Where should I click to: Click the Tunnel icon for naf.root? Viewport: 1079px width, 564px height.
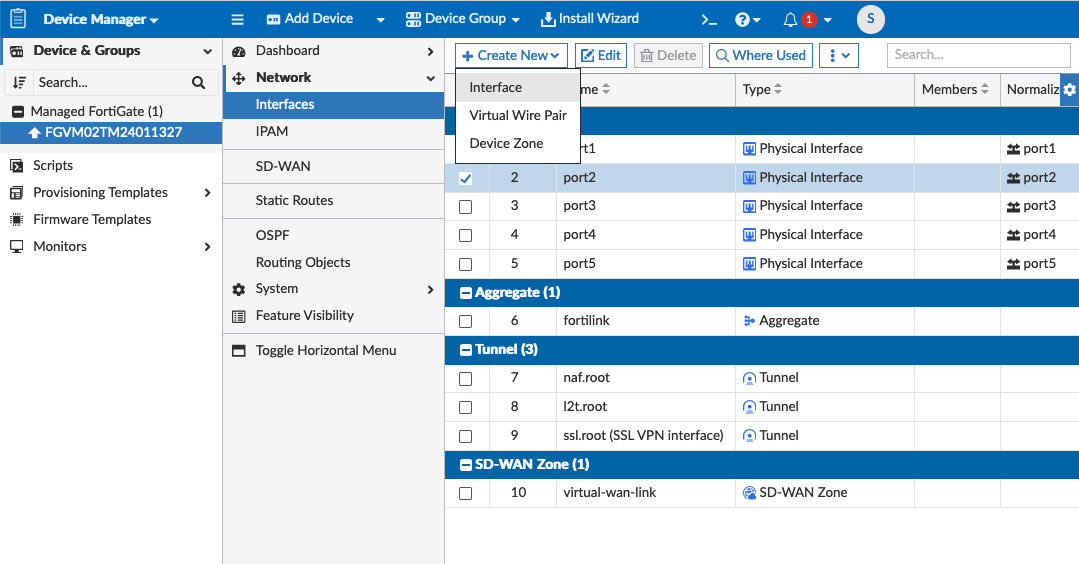click(749, 378)
